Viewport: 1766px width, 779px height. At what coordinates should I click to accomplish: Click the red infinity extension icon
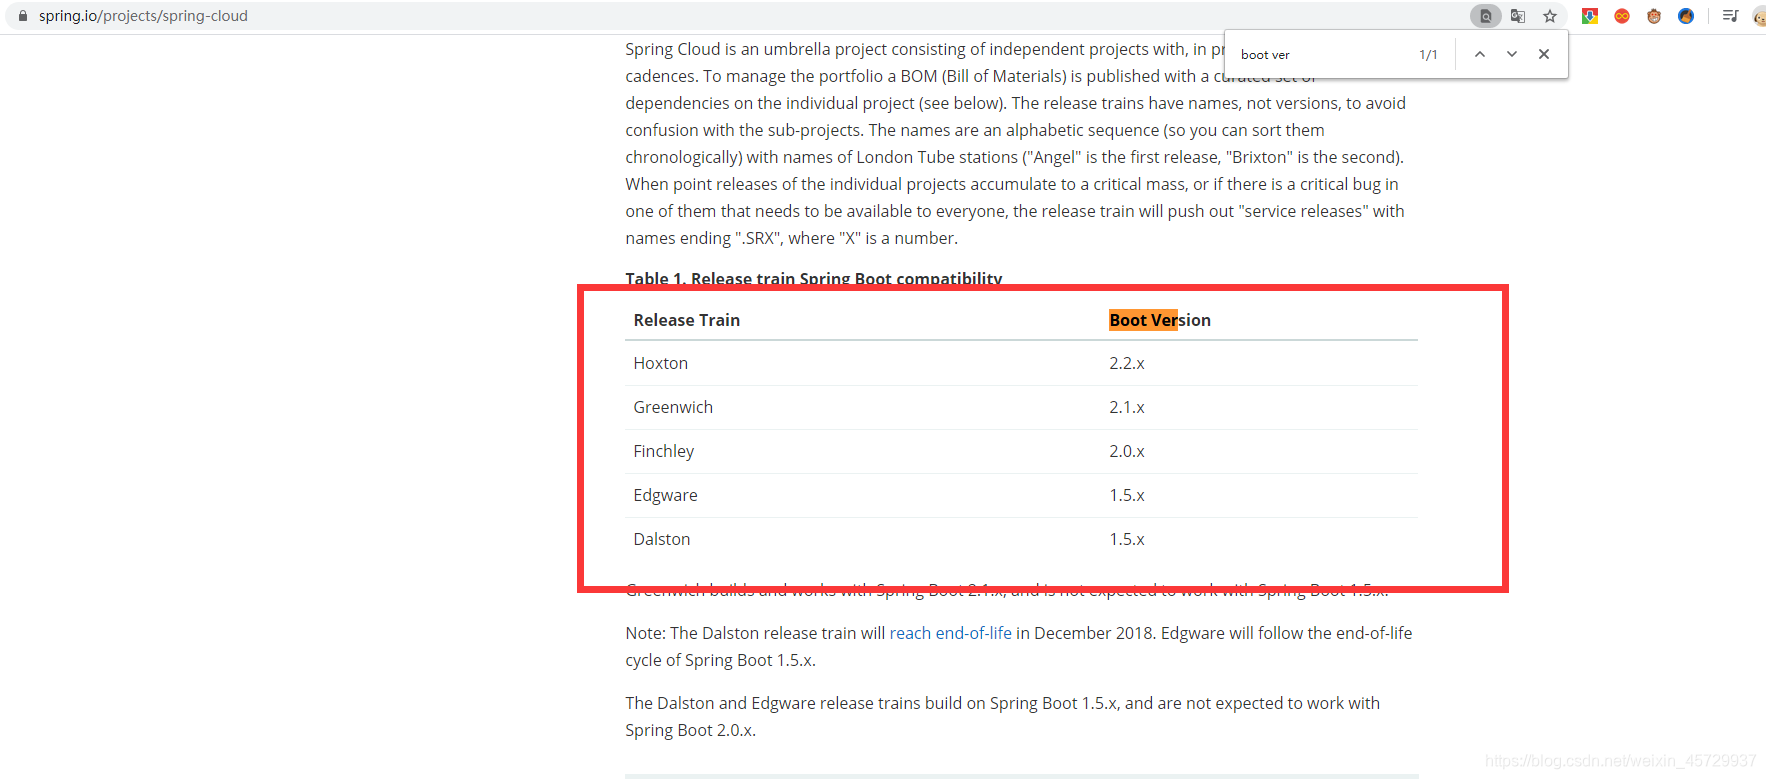(1622, 16)
